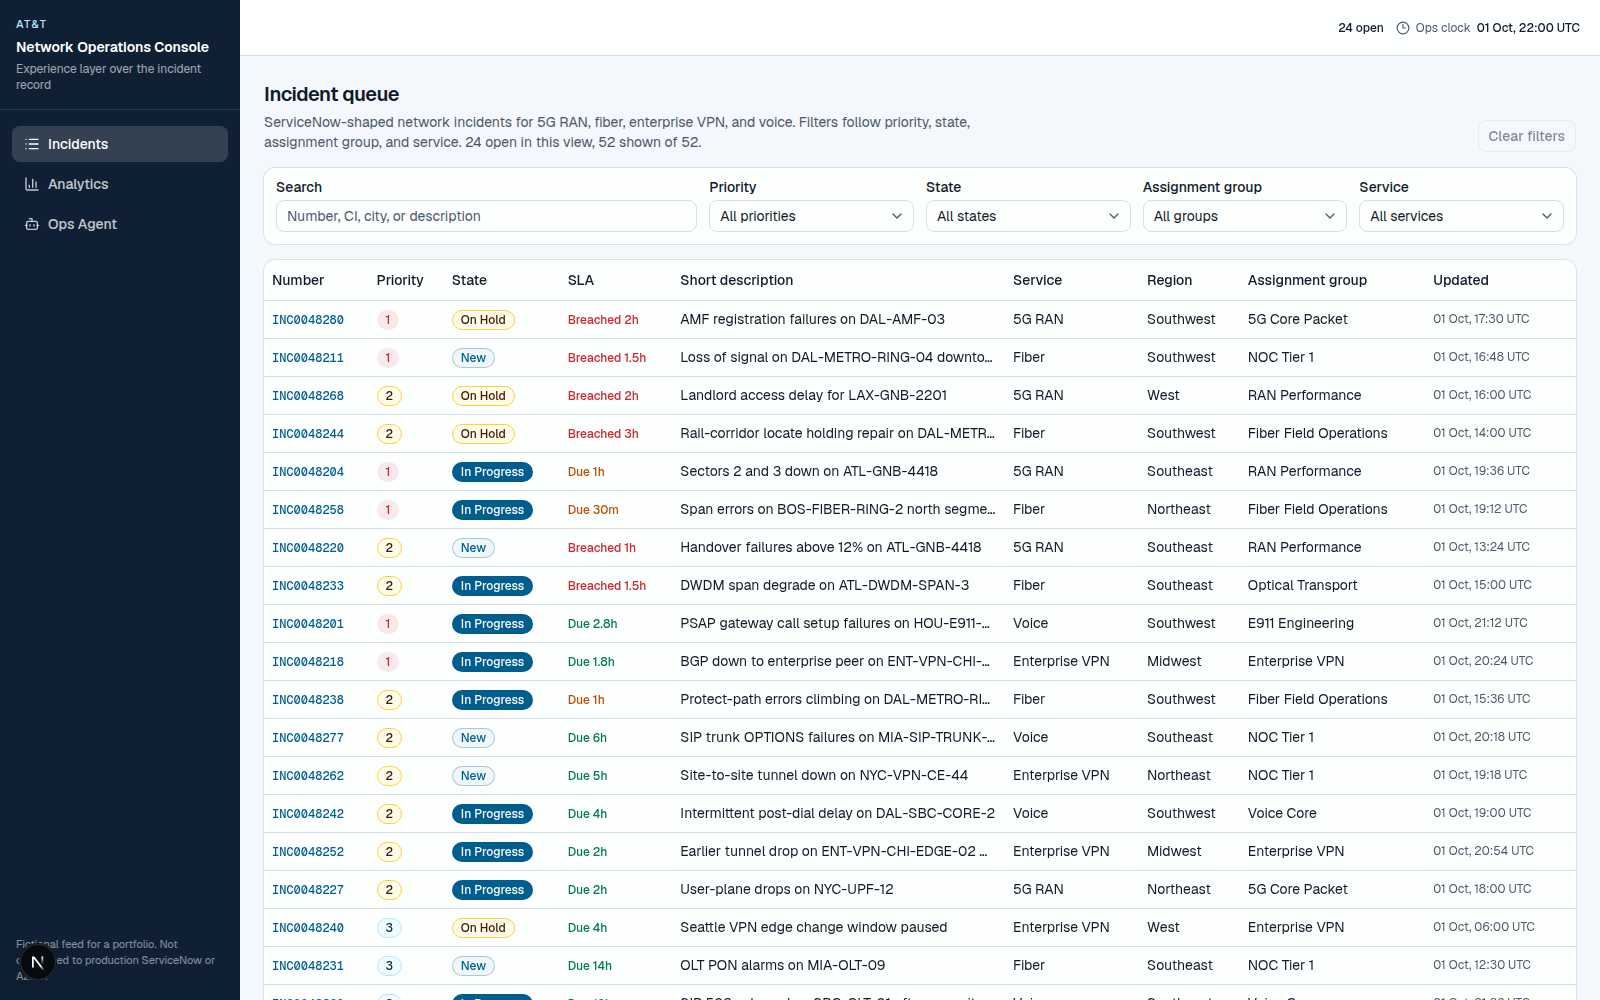This screenshot has width=1600, height=1000.
Task: Click the Number column header
Action: coord(298,280)
